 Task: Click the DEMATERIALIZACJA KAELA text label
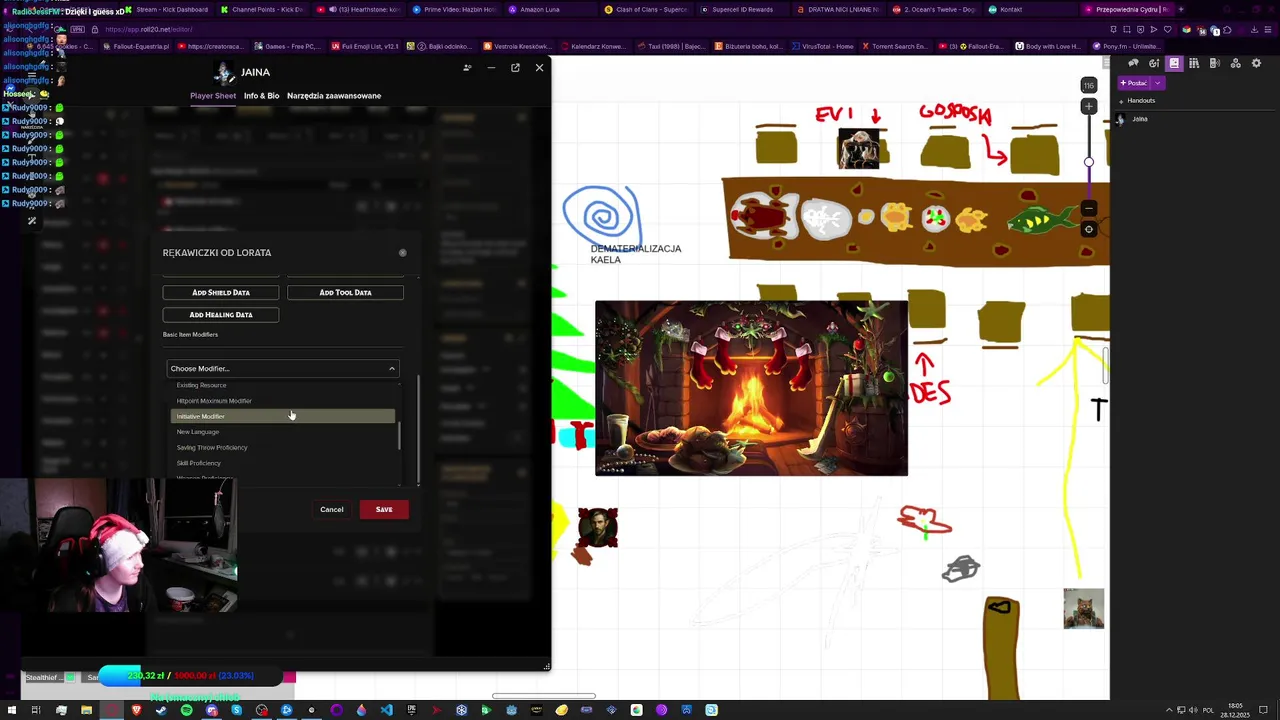[x=636, y=254]
